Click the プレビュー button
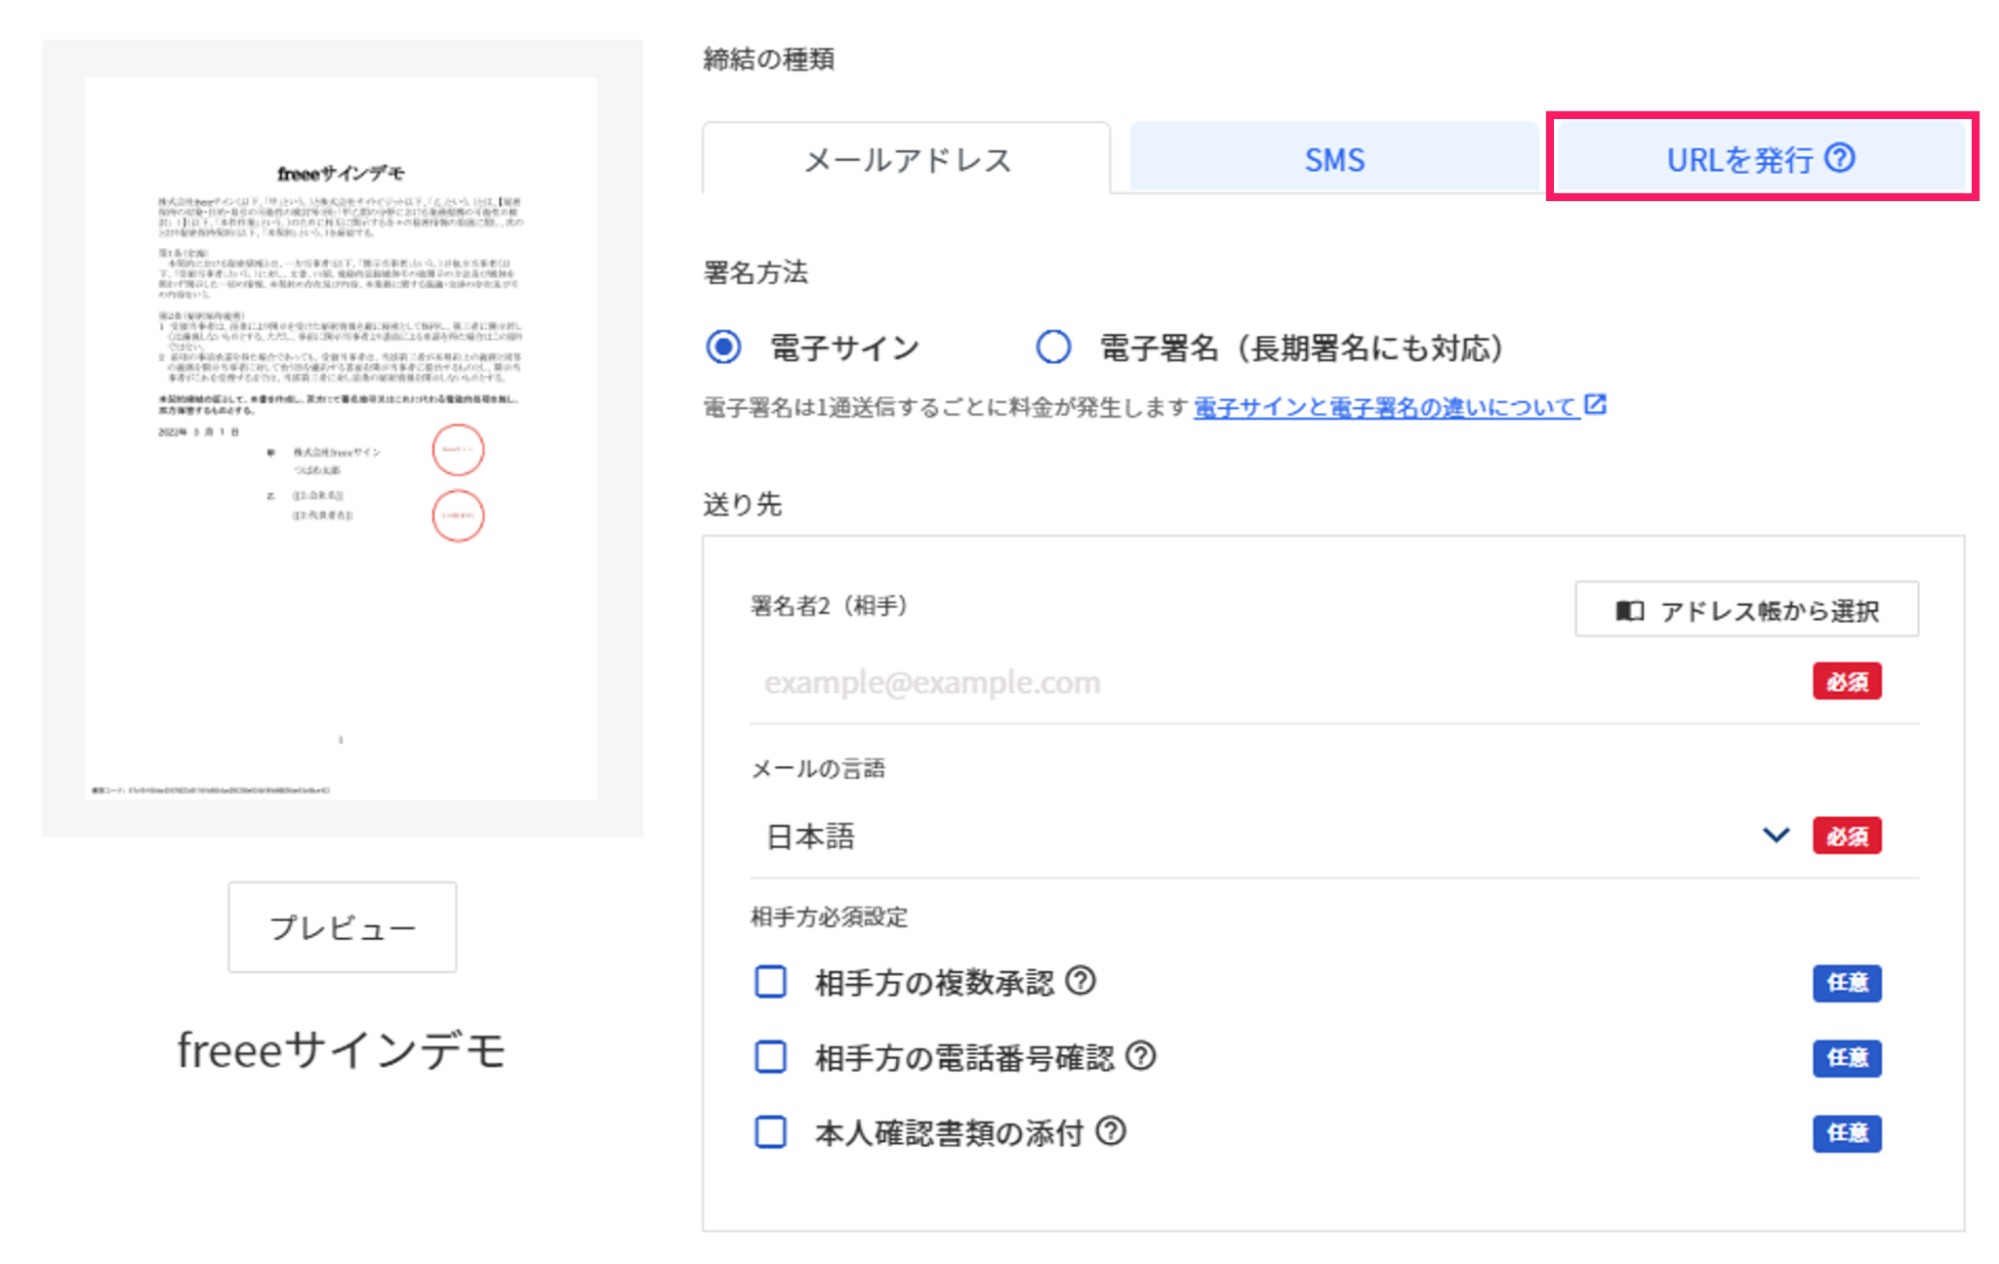The image size is (1999, 1264). click(x=341, y=927)
